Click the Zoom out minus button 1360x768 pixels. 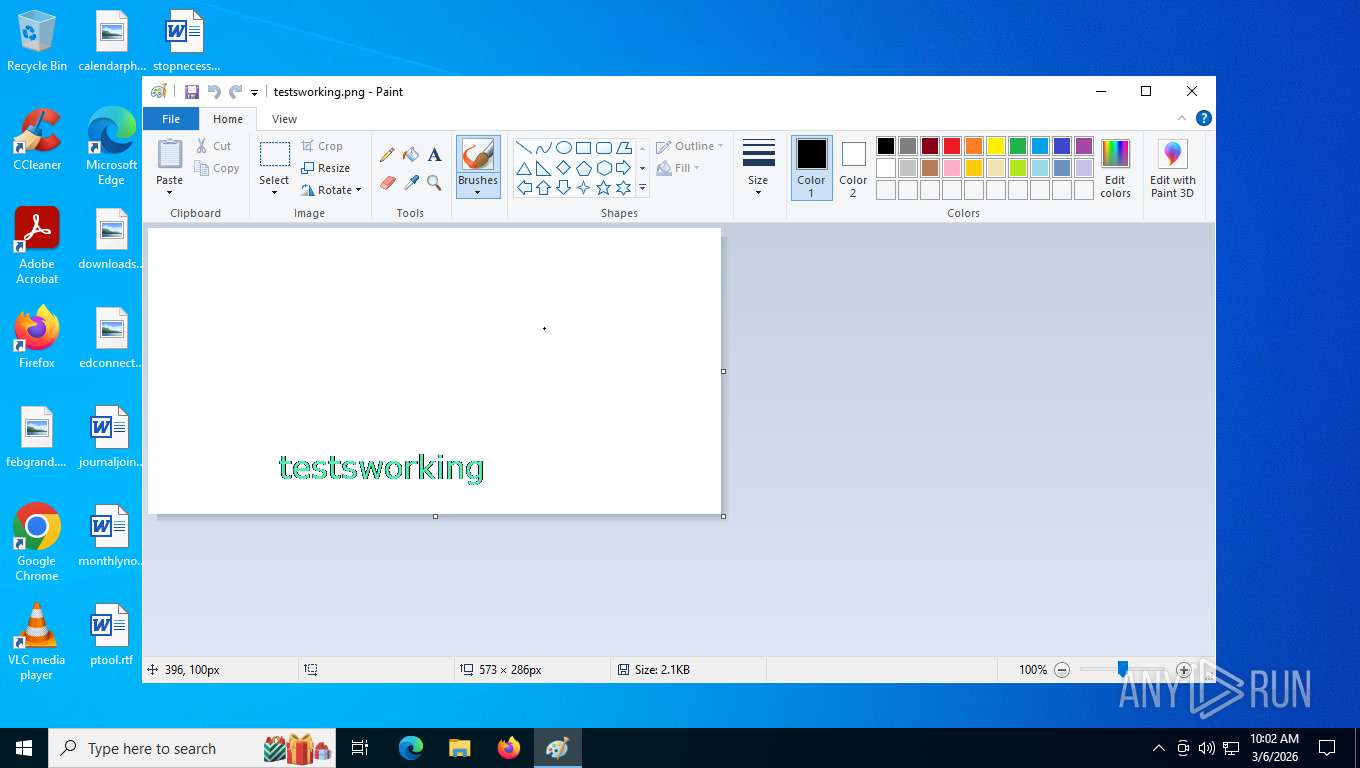(1062, 670)
